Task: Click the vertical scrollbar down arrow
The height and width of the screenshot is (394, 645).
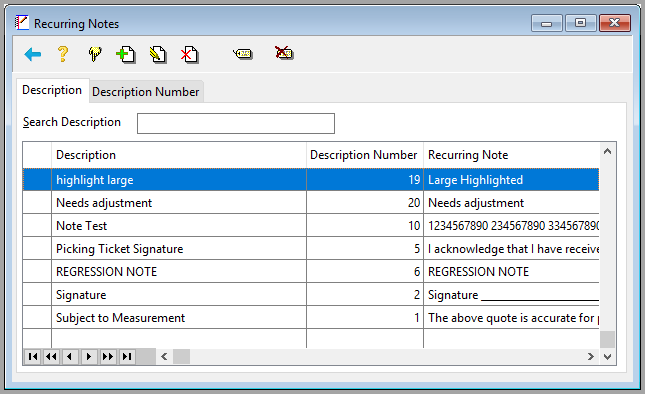Action: coord(608,357)
